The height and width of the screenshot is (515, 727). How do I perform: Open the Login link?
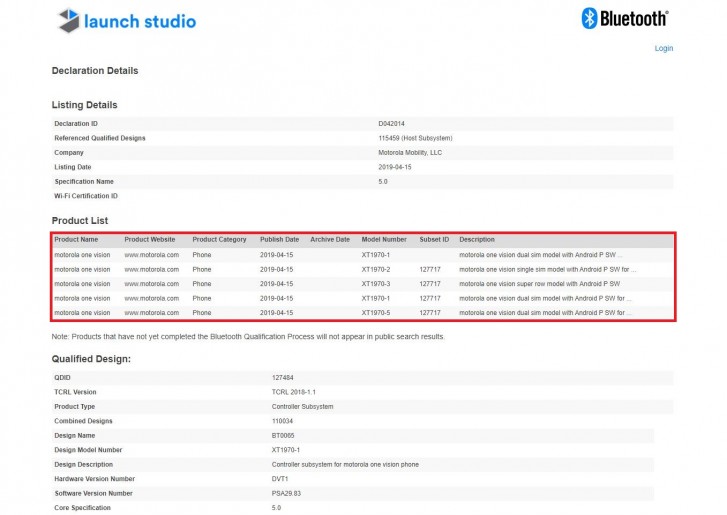point(663,48)
